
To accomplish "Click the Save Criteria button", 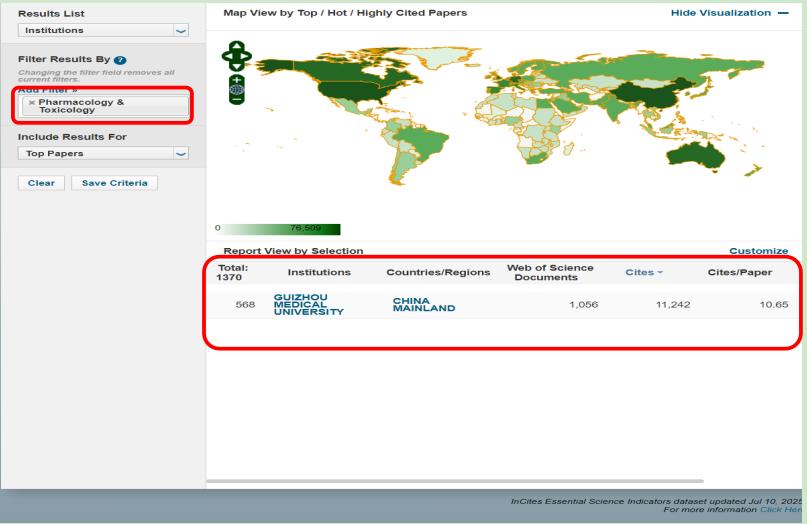I will point(114,183).
